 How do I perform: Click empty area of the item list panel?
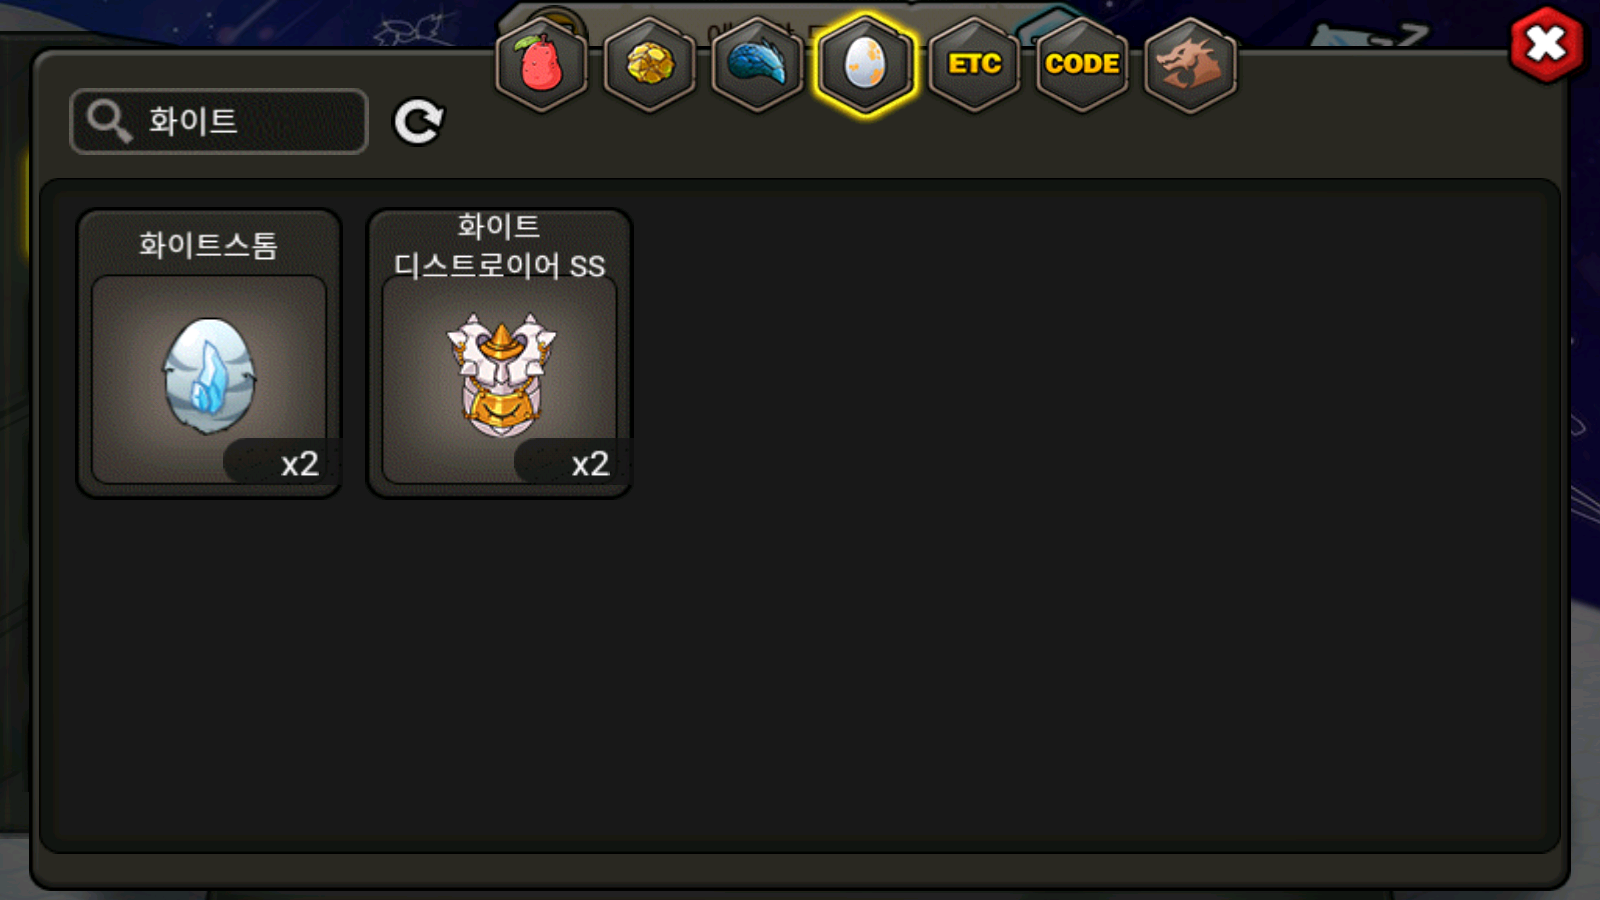(x=1000, y=600)
